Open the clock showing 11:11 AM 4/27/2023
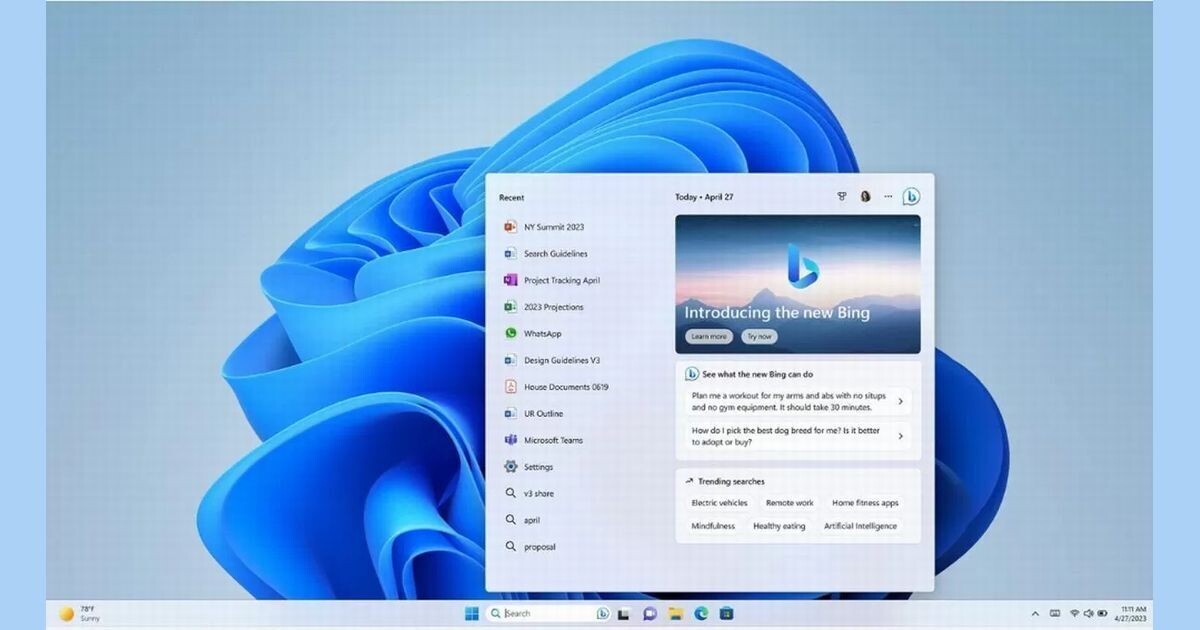1200x630 pixels. click(x=1133, y=613)
